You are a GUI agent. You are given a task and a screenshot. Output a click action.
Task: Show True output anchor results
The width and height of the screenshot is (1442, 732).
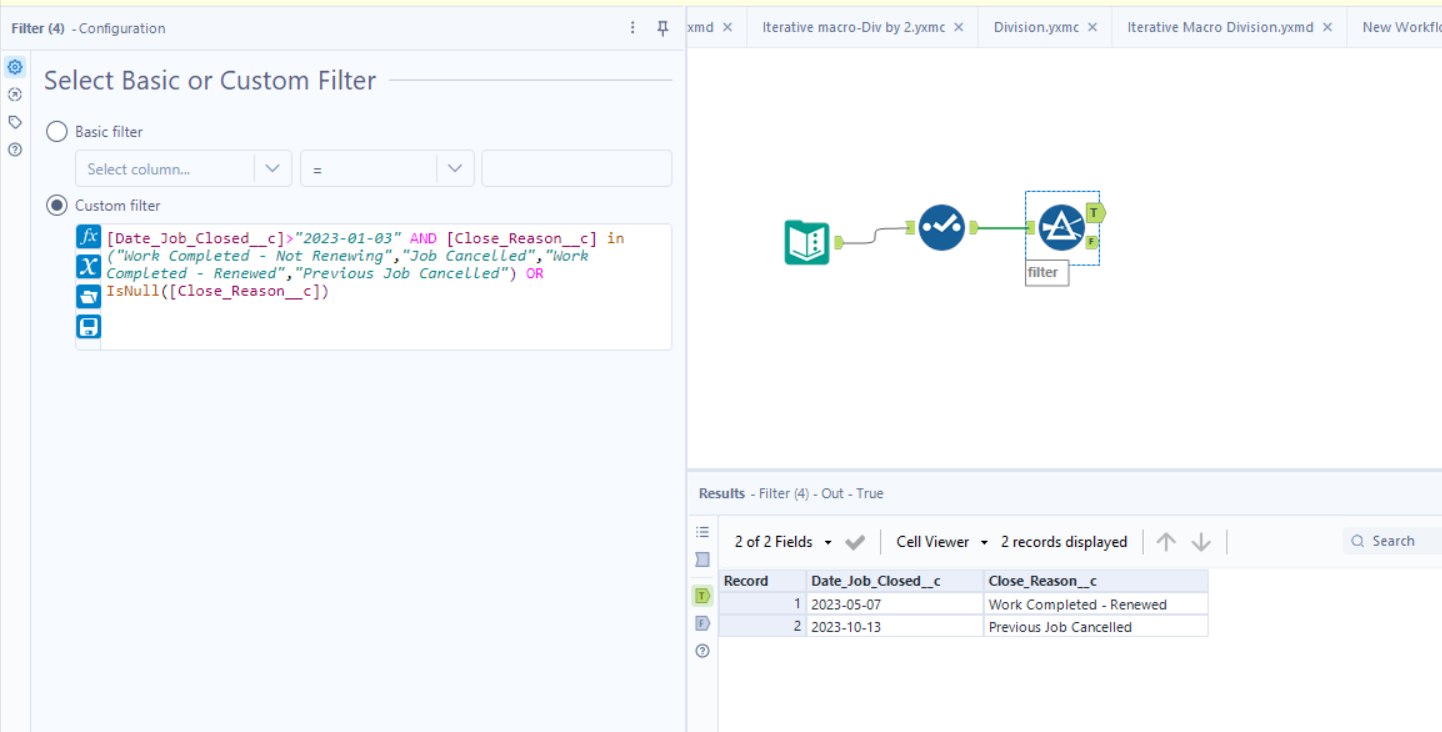(x=702, y=596)
